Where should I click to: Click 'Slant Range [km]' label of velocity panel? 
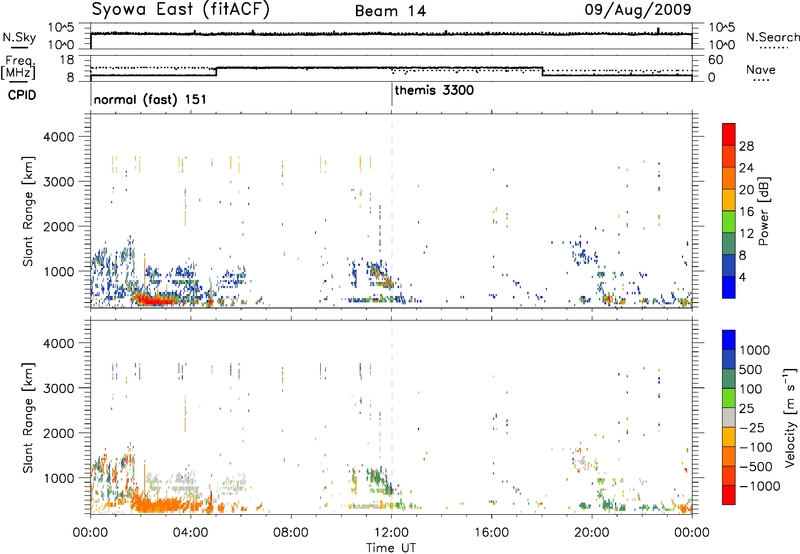click(x=28, y=417)
